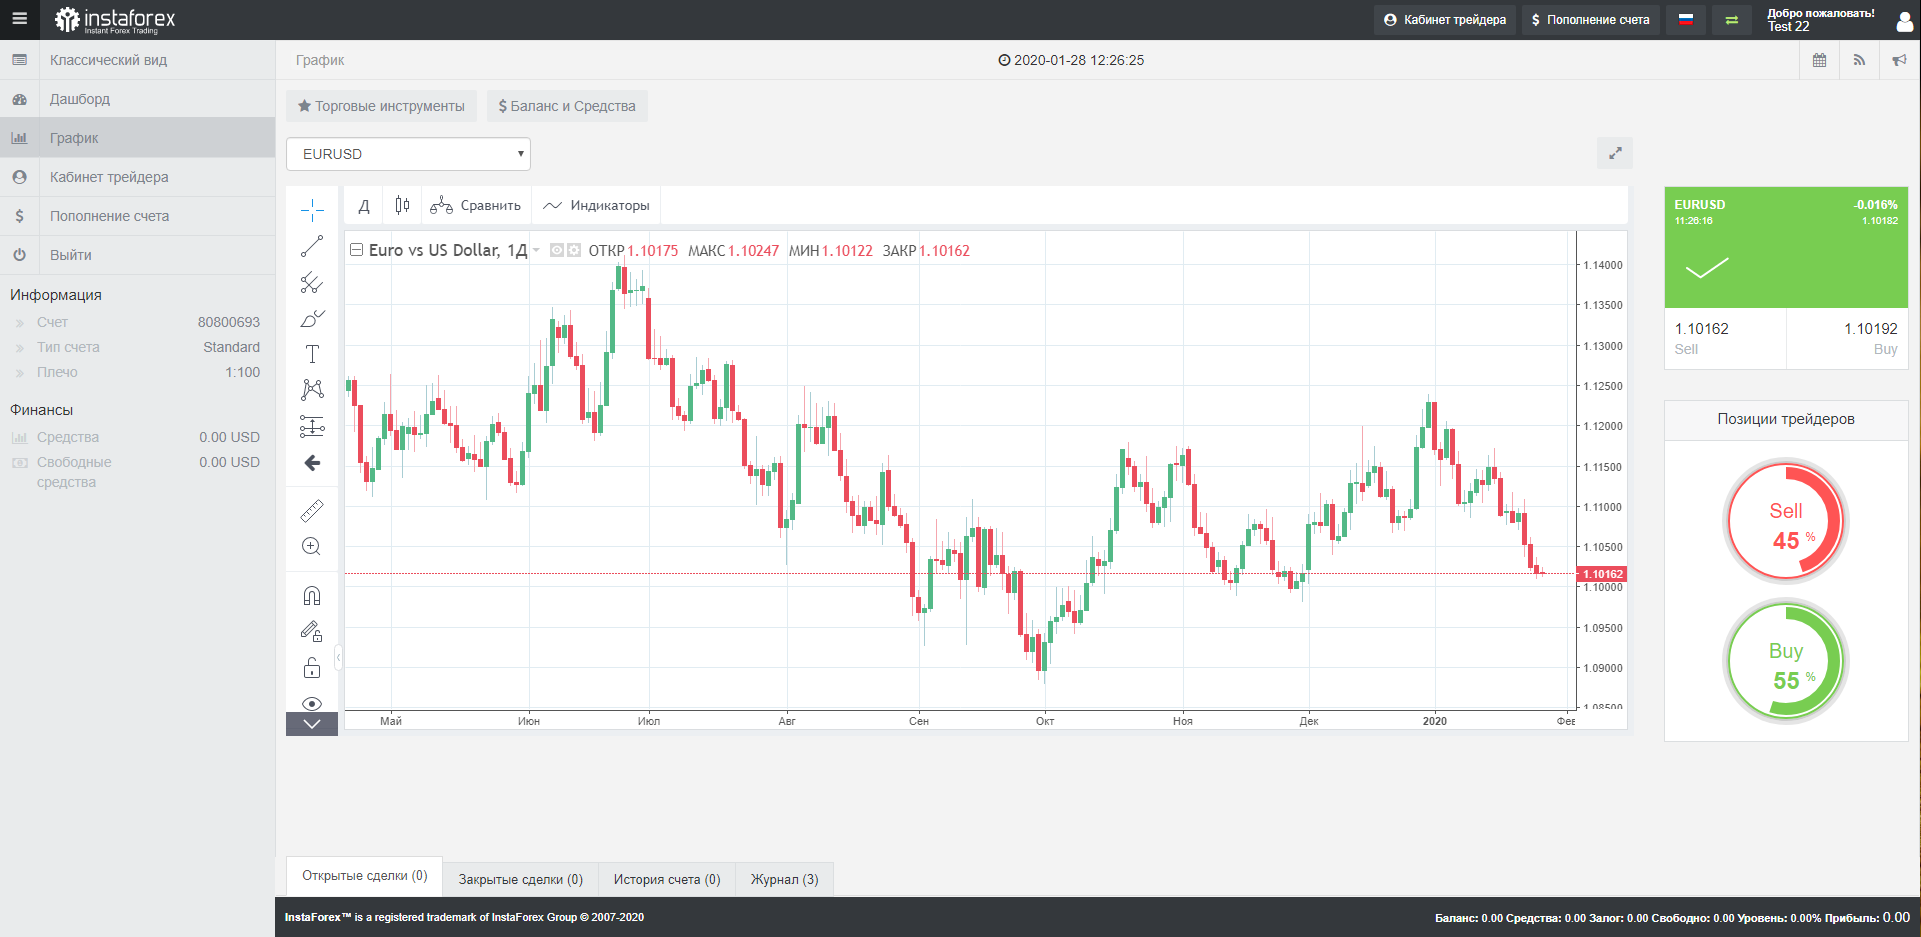Select the crosshair cursor tool
Image resolution: width=1921 pixels, height=937 pixels.
[311, 209]
